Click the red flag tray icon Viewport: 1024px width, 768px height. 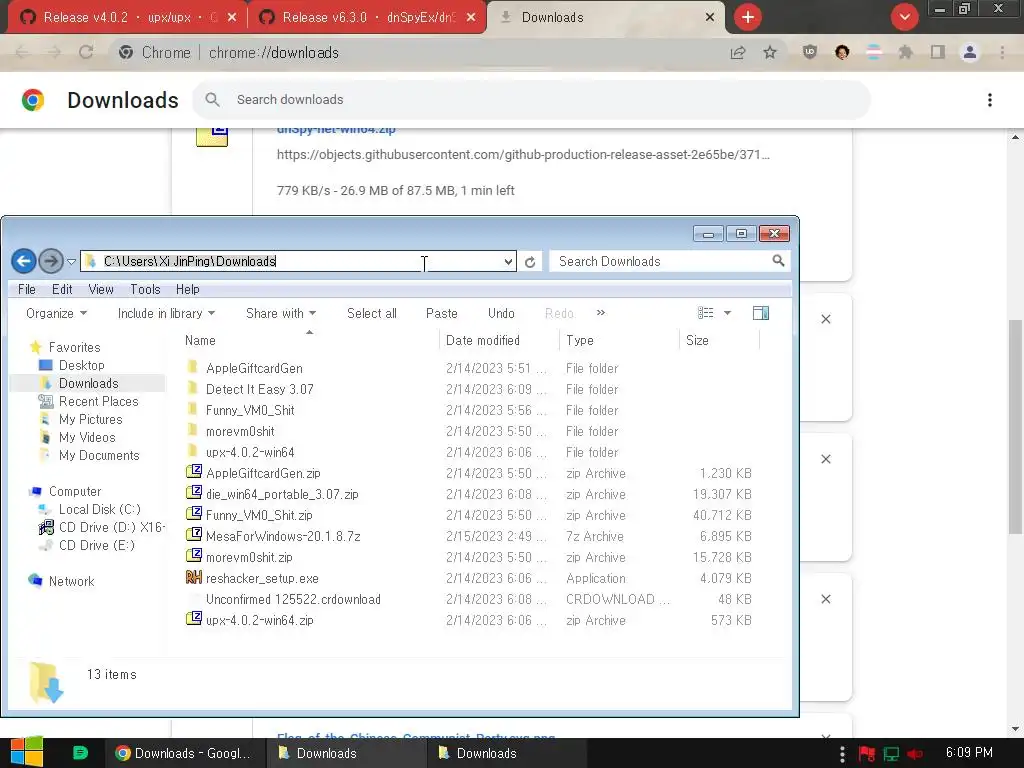click(x=867, y=754)
